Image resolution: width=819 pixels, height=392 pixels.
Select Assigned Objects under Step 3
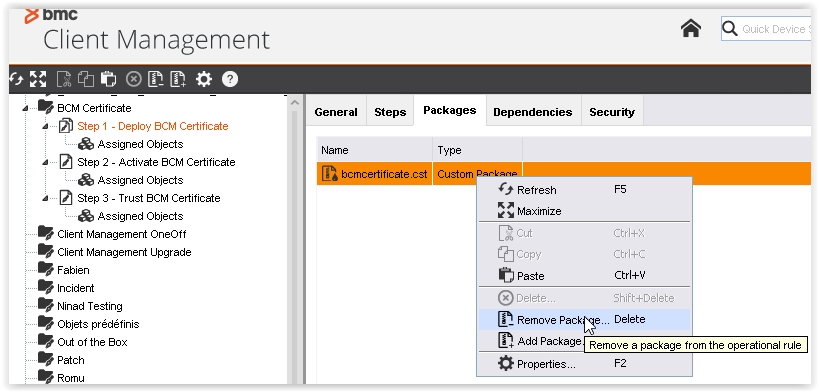click(140, 216)
